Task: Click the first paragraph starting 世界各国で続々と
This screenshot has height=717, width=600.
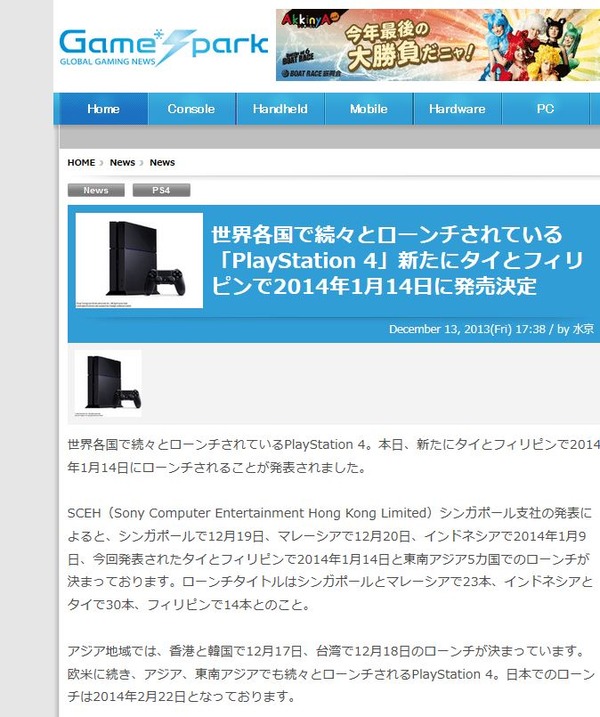Action: (x=334, y=456)
